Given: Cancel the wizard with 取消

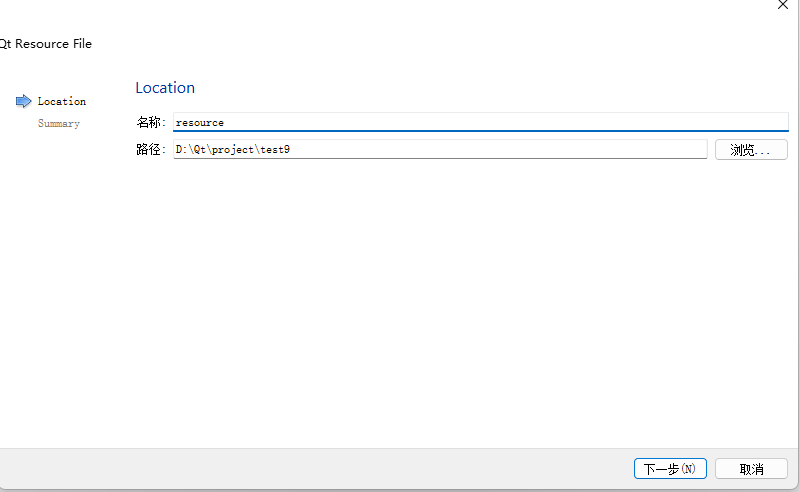Looking at the screenshot, I should point(751,469).
